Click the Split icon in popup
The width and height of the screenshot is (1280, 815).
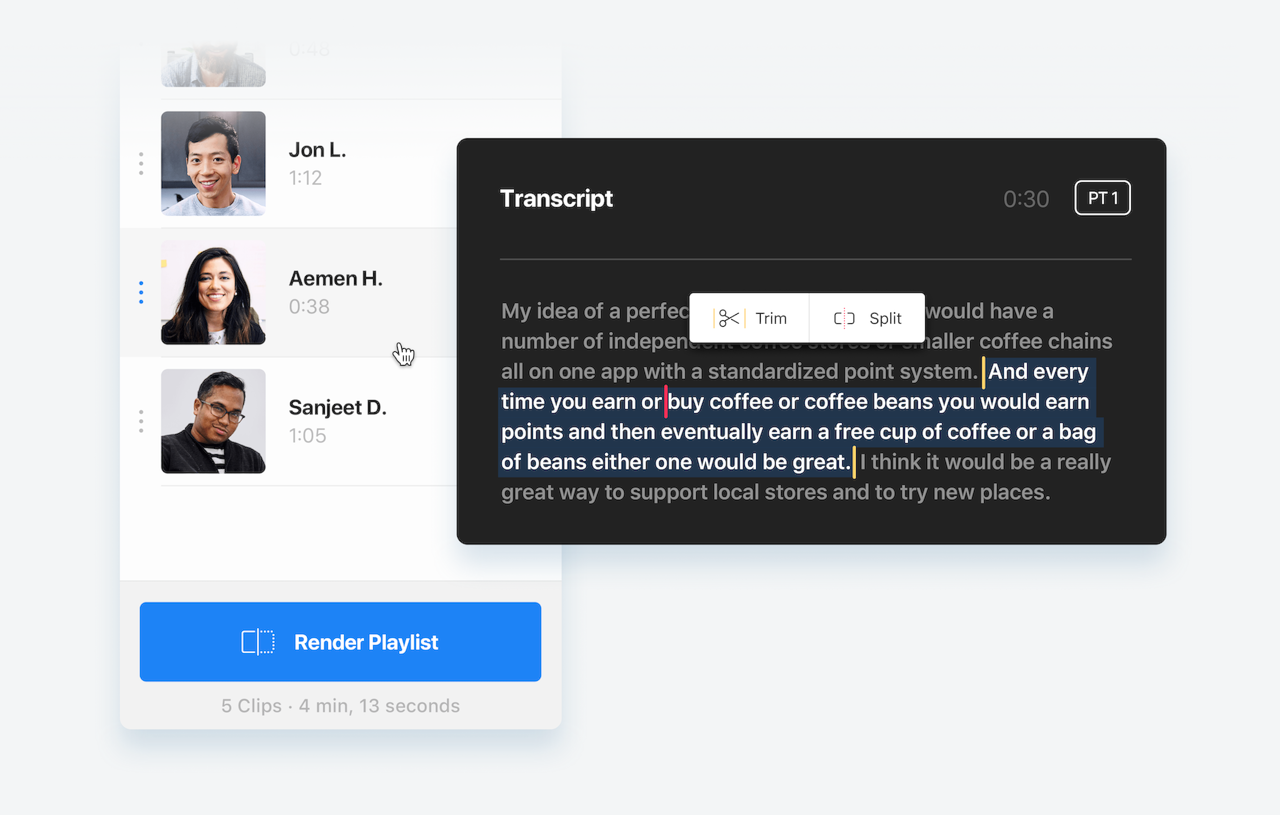(844, 318)
